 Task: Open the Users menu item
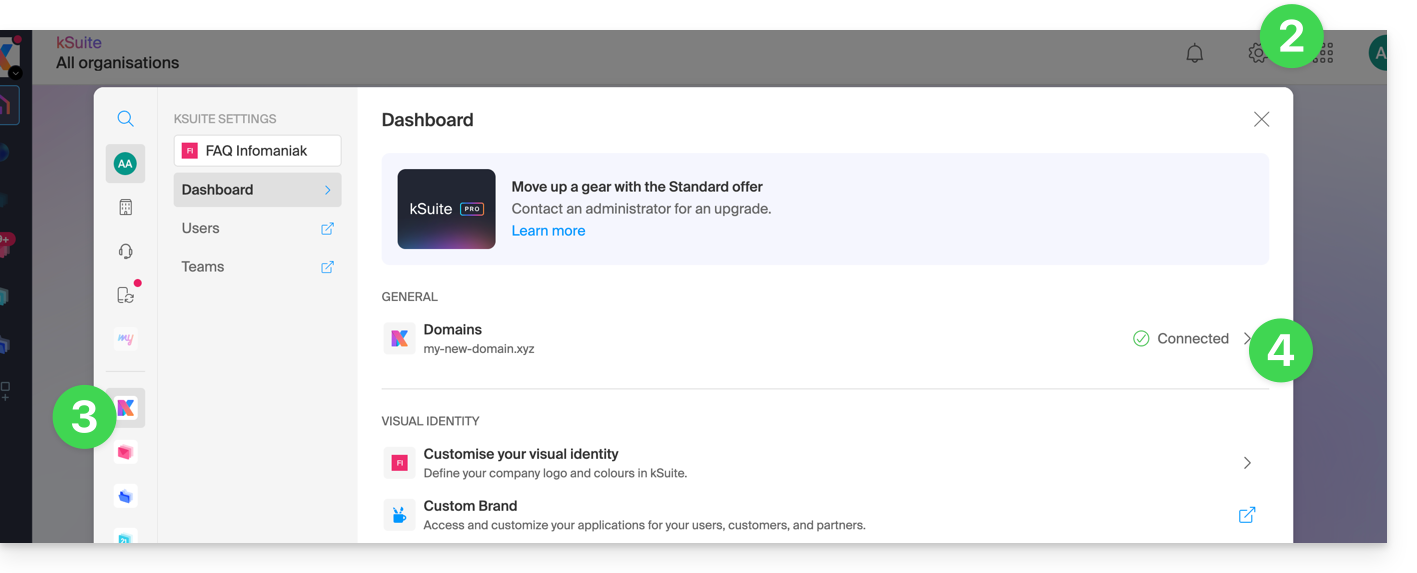257,228
